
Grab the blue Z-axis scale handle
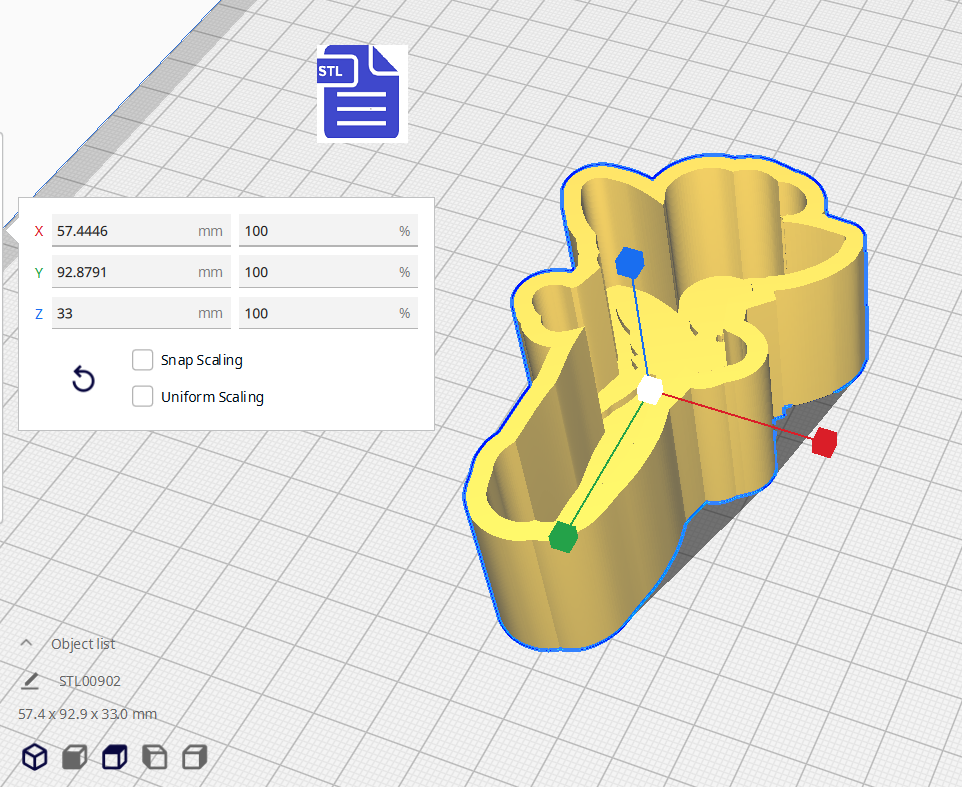628,262
